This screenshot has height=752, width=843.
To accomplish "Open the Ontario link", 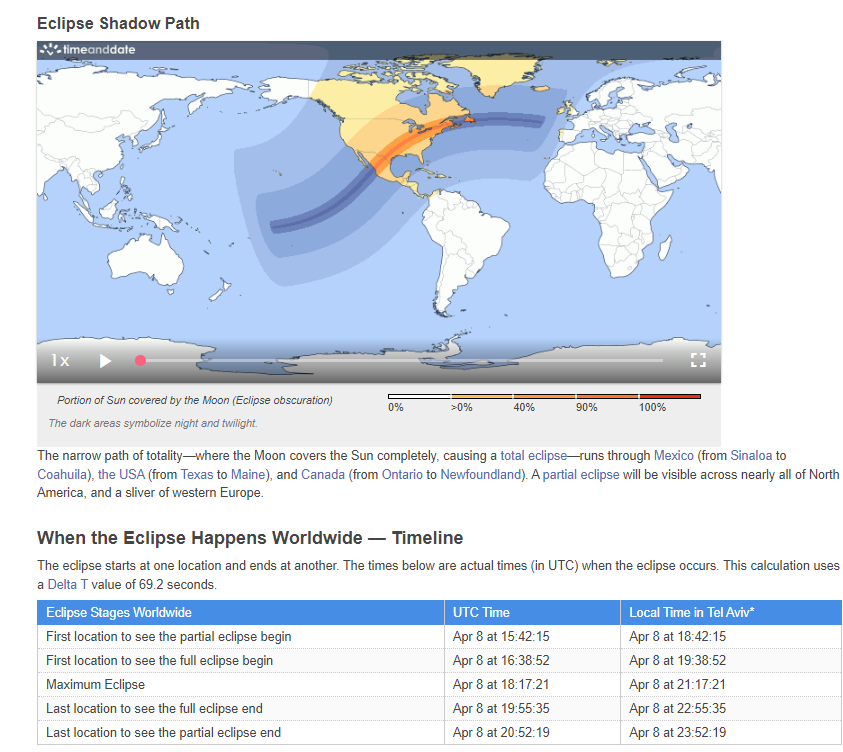I will click(402, 475).
